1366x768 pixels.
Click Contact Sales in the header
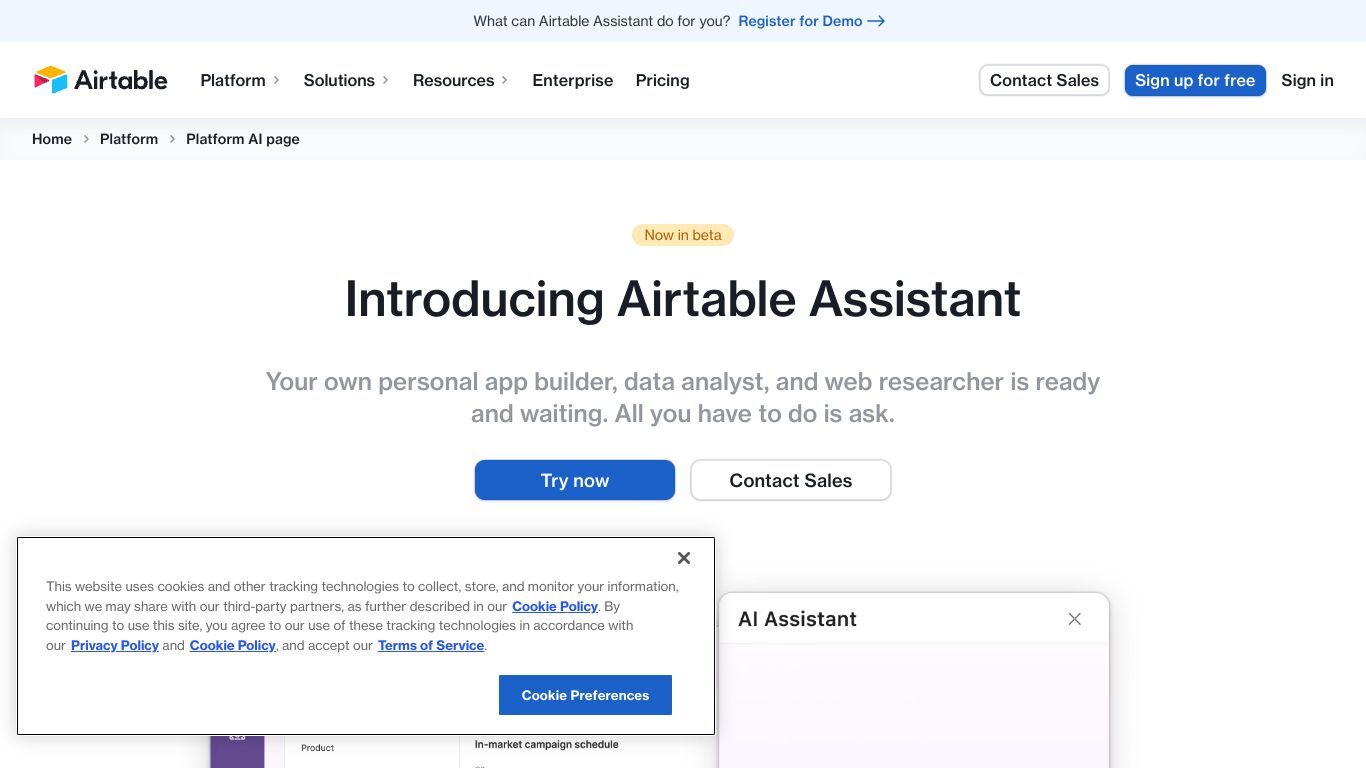1044,80
